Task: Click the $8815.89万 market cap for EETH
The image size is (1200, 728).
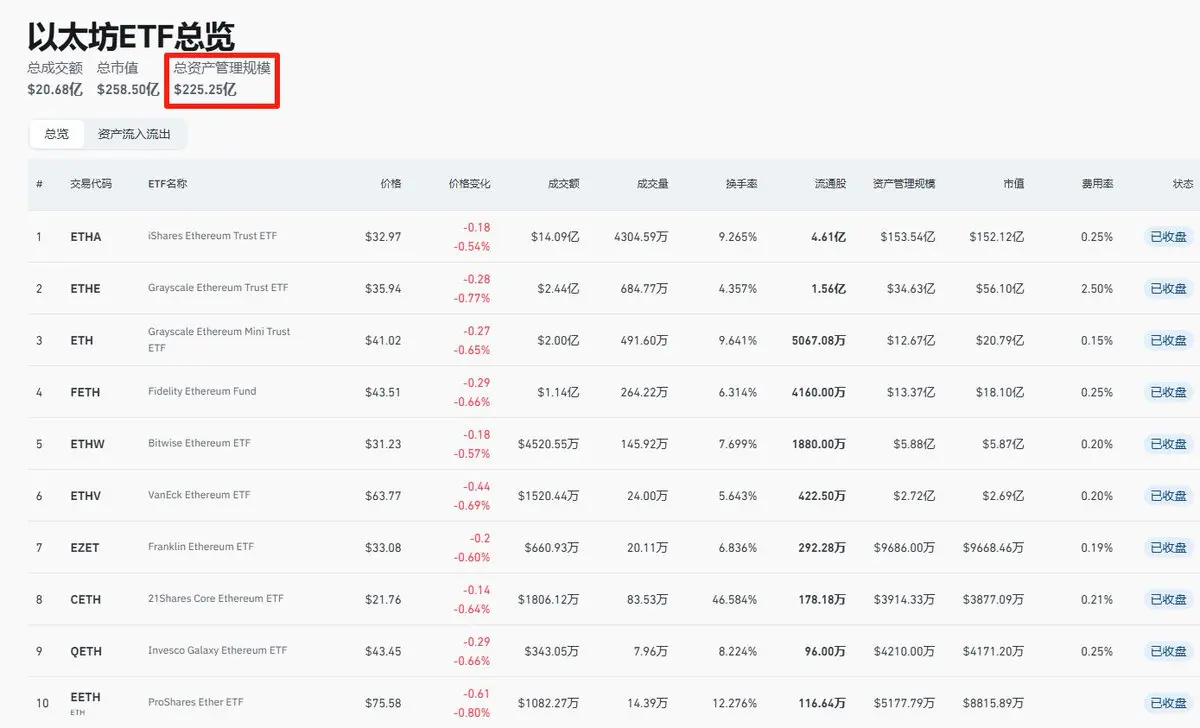Action: (994, 703)
